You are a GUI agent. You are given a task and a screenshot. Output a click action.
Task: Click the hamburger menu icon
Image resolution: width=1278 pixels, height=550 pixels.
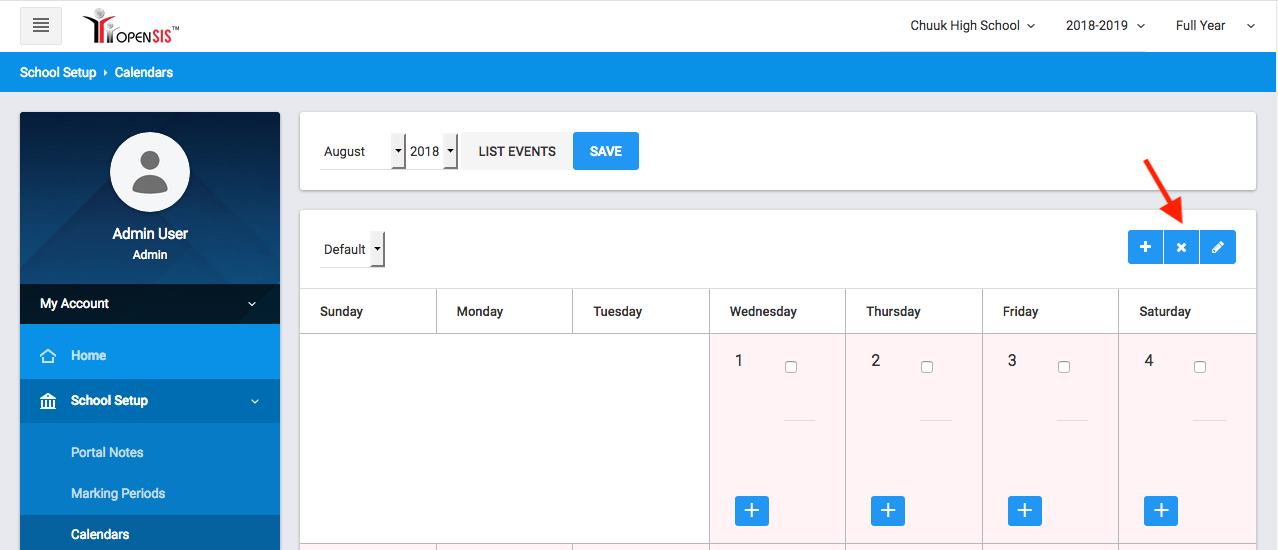click(41, 26)
